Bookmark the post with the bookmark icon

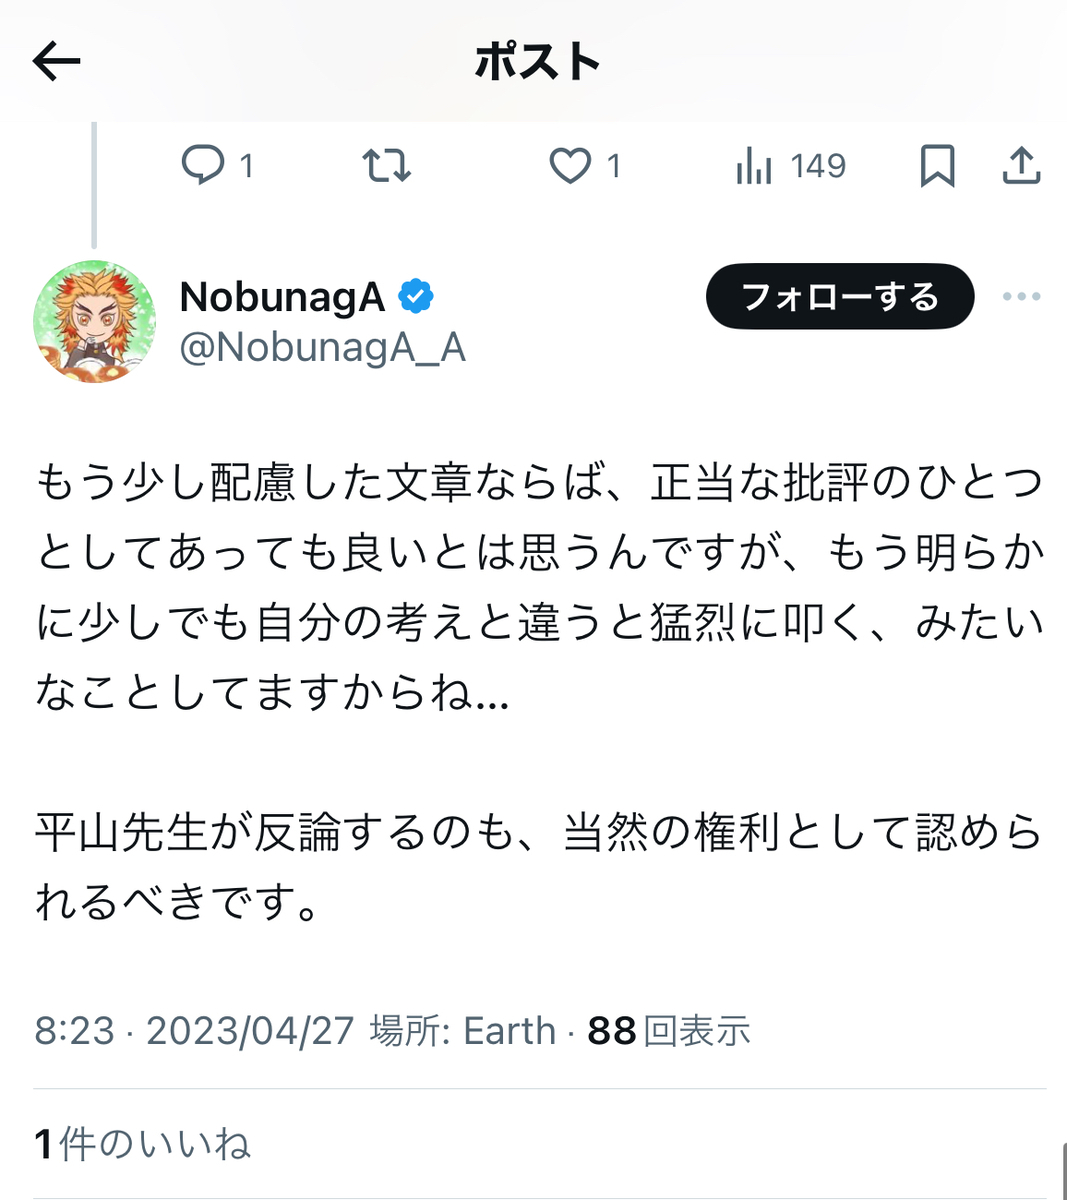(937, 166)
